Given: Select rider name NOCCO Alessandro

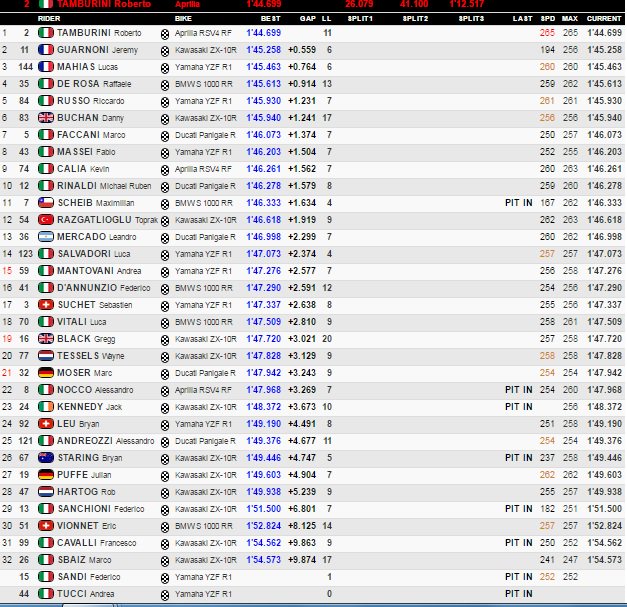Looking at the screenshot, I should 95,389.
